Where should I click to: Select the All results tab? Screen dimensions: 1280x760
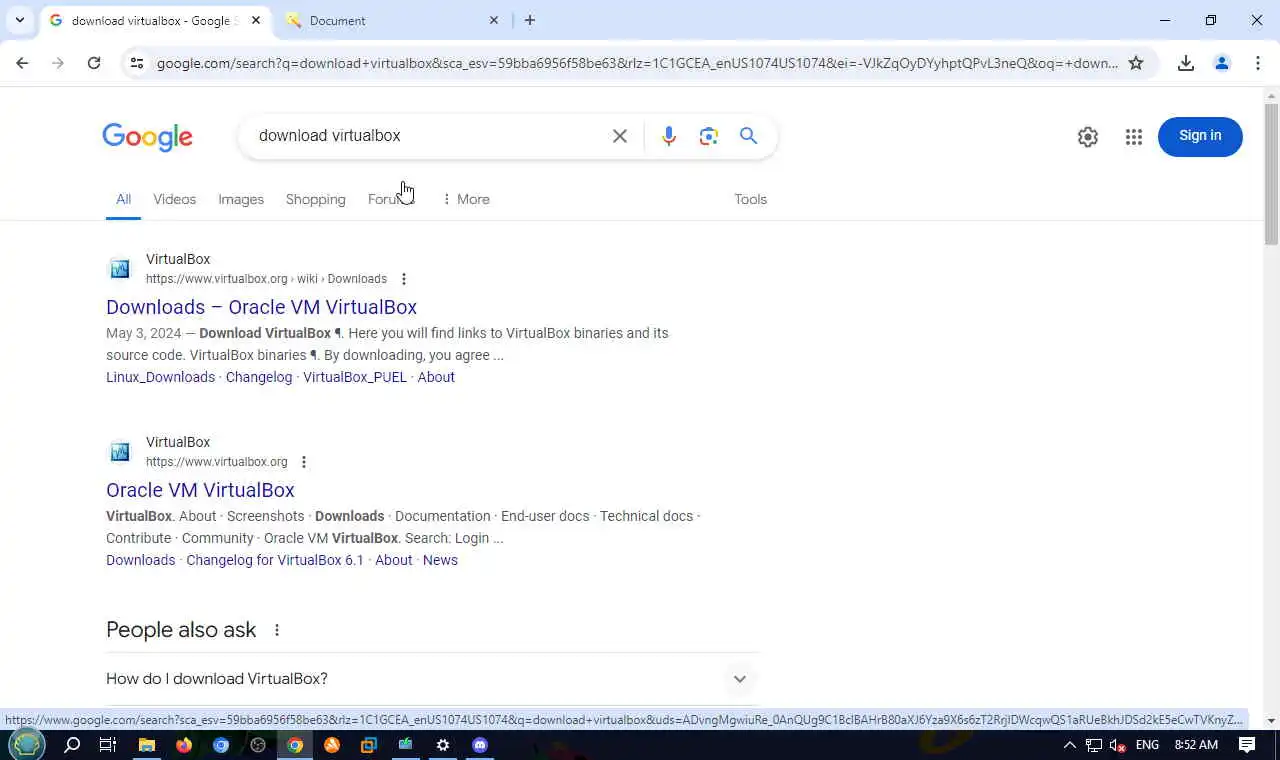click(123, 199)
